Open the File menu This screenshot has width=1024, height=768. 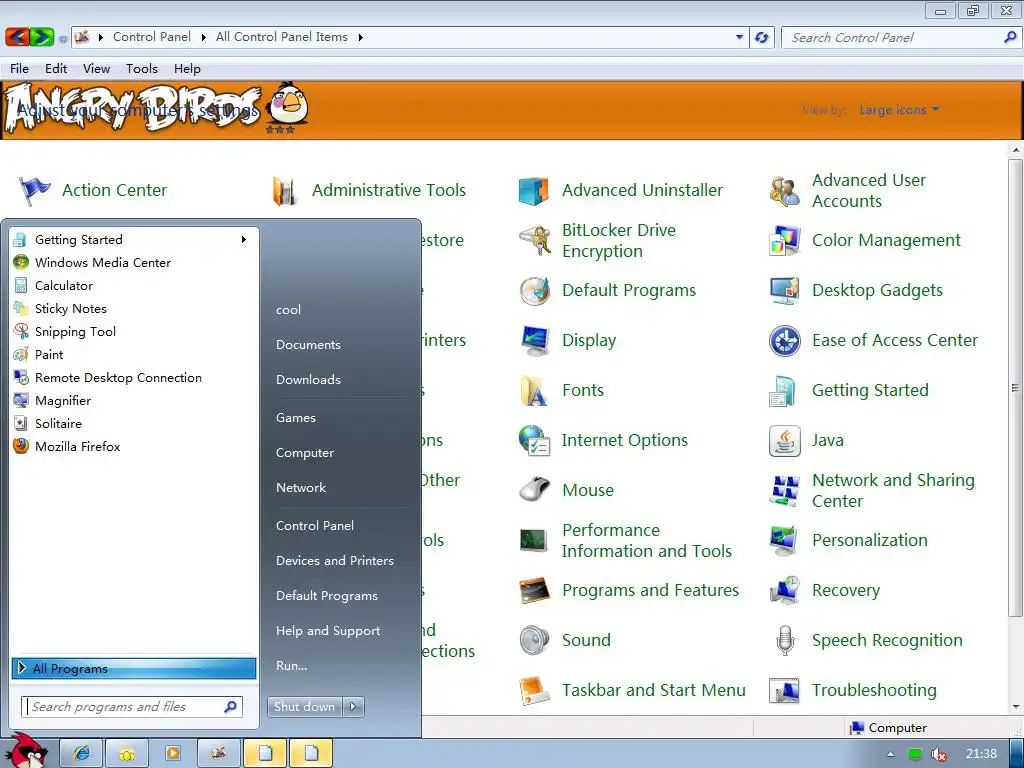coord(20,69)
